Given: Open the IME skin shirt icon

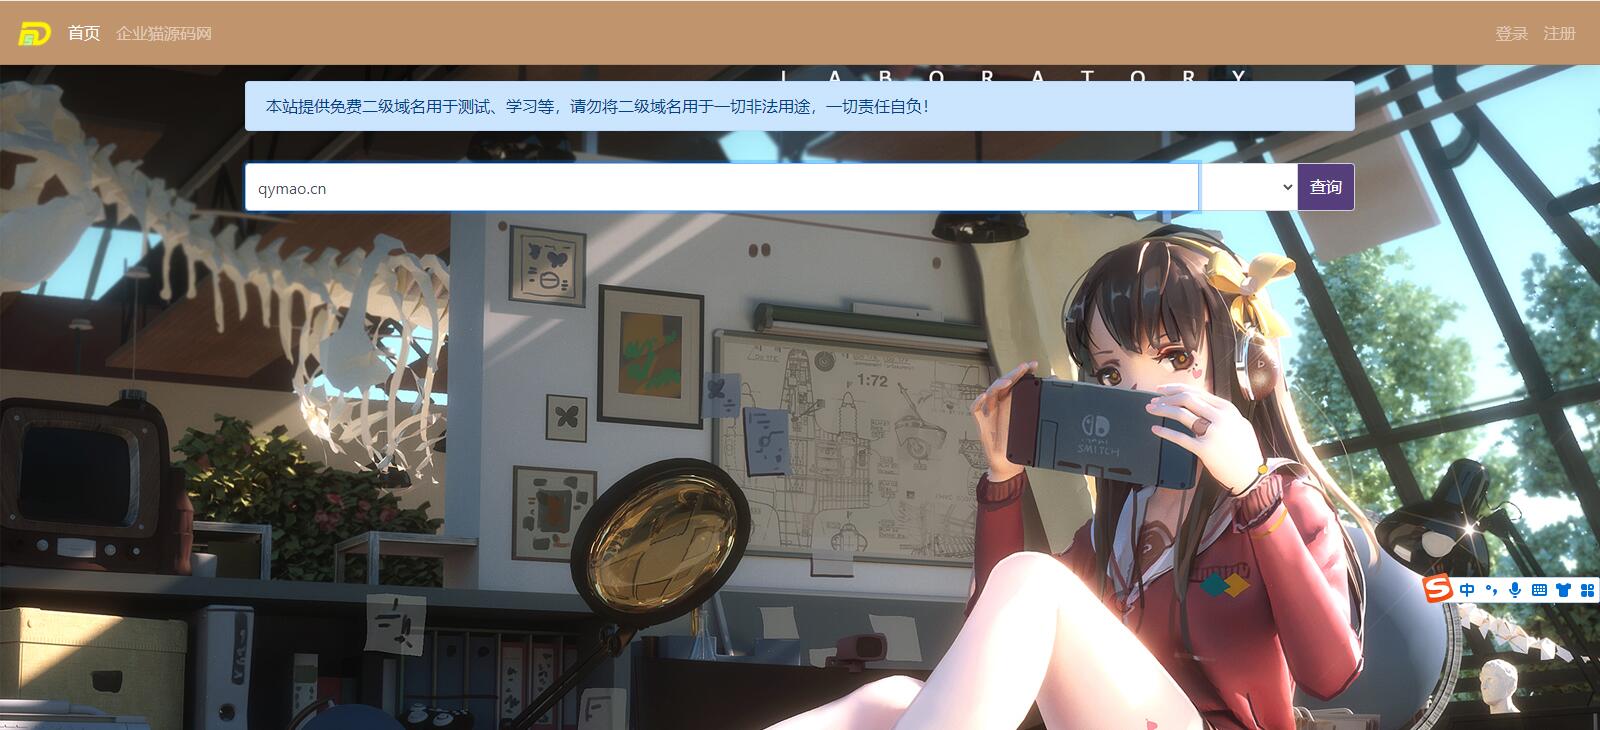Looking at the screenshot, I should coord(1564,590).
